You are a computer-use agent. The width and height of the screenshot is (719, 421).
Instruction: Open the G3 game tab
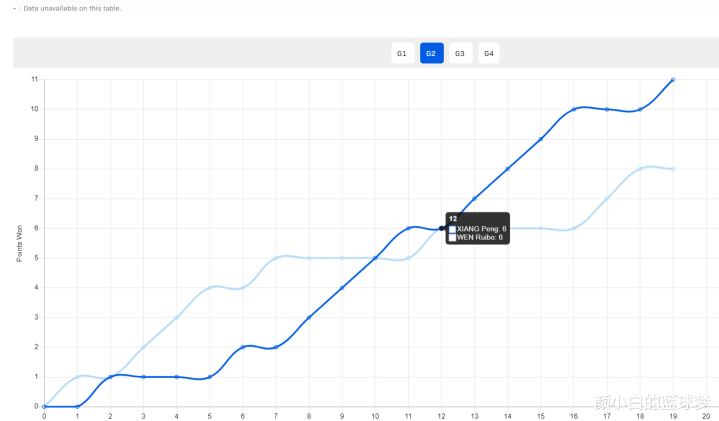[x=460, y=53]
